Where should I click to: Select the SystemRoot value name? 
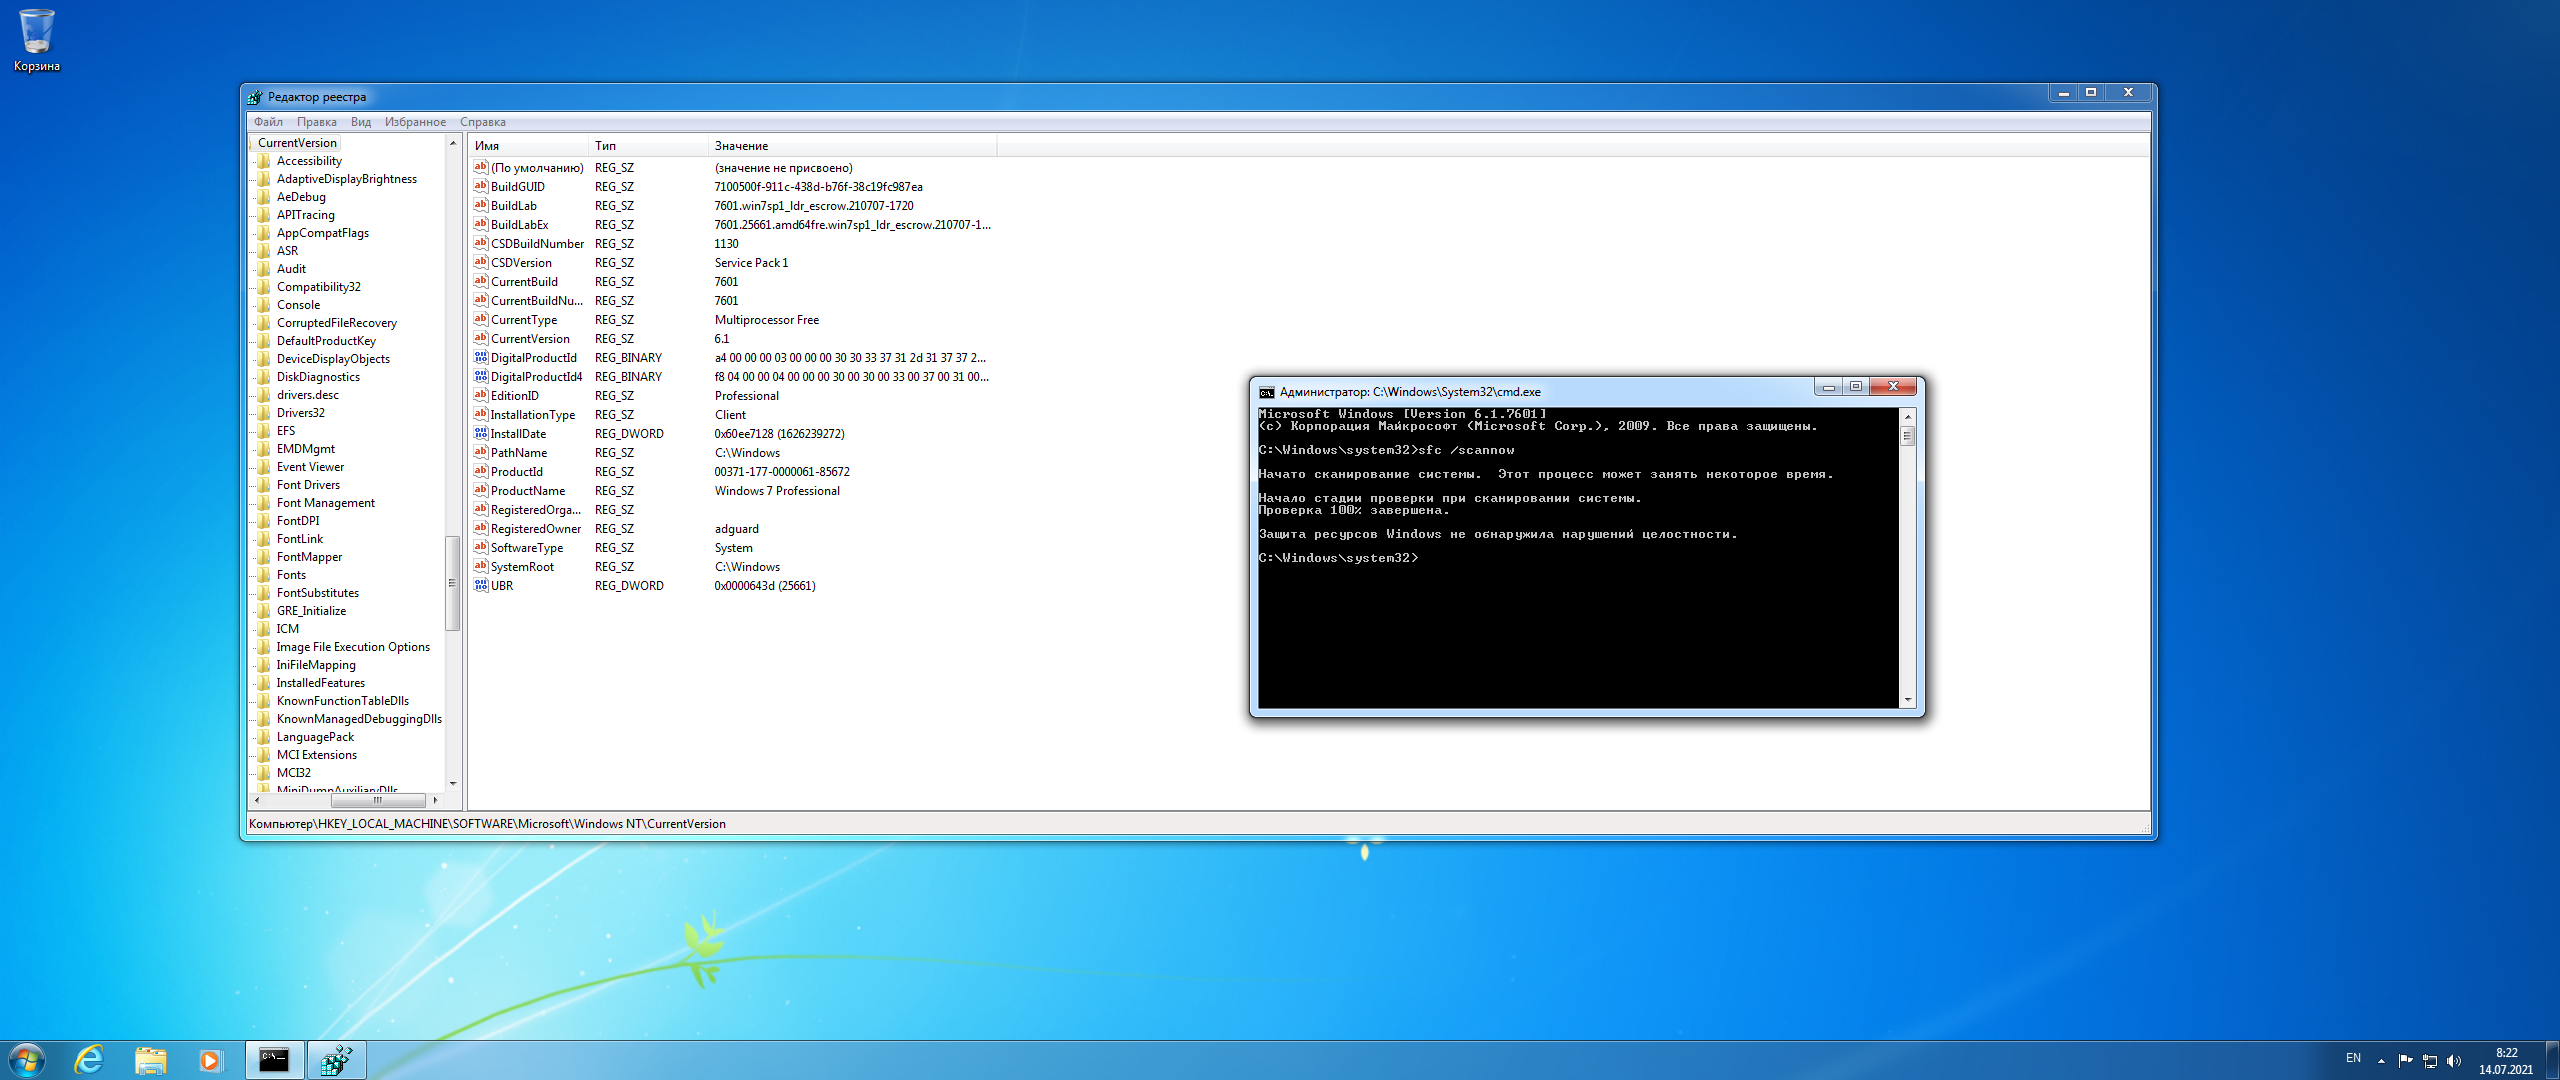click(x=522, y=567)
